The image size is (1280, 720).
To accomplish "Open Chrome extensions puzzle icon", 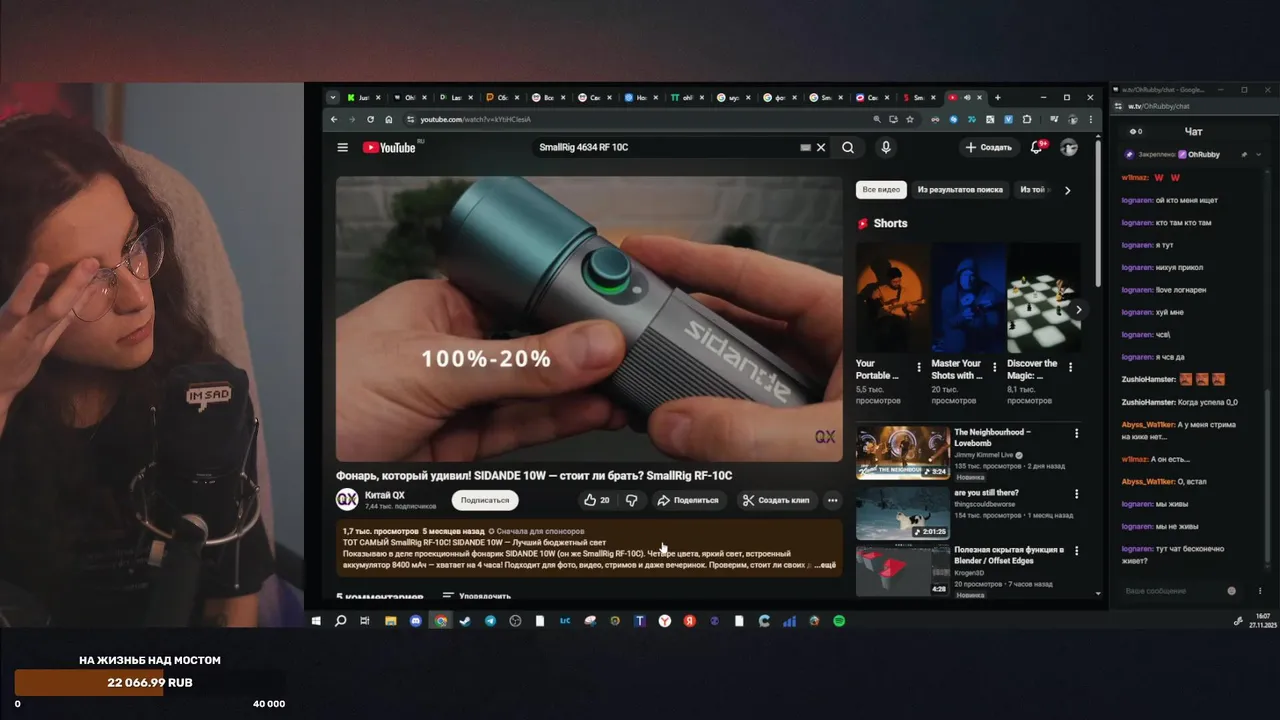I will click(1027, 119).
